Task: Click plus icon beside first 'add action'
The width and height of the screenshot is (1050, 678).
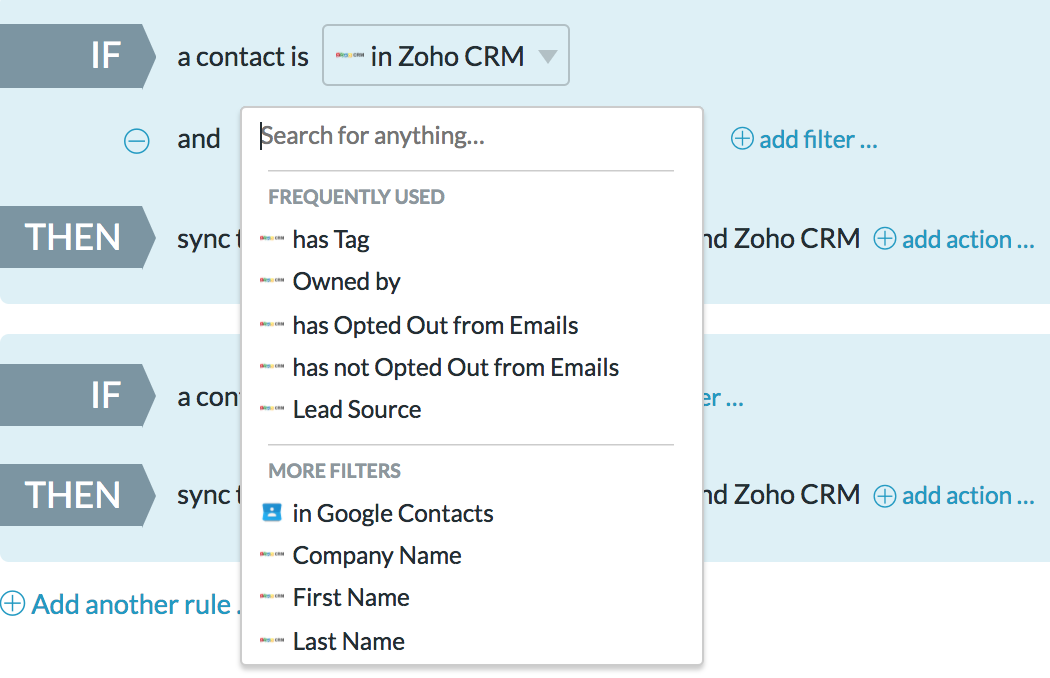Action: (885, 238)
